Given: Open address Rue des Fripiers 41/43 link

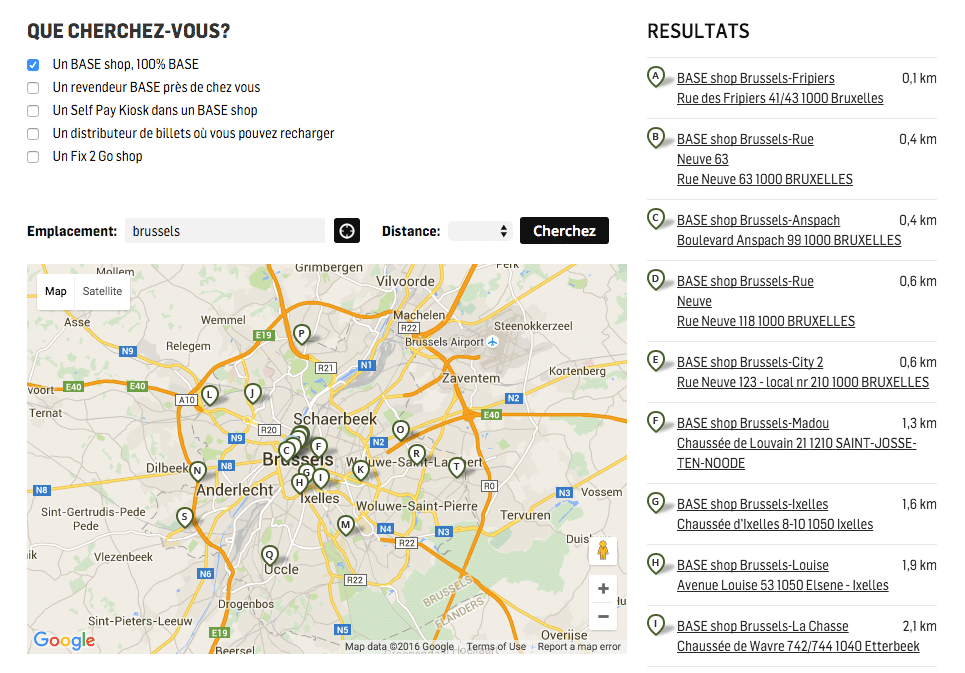Looking at the screenshot, I should (x=780, y=98).
